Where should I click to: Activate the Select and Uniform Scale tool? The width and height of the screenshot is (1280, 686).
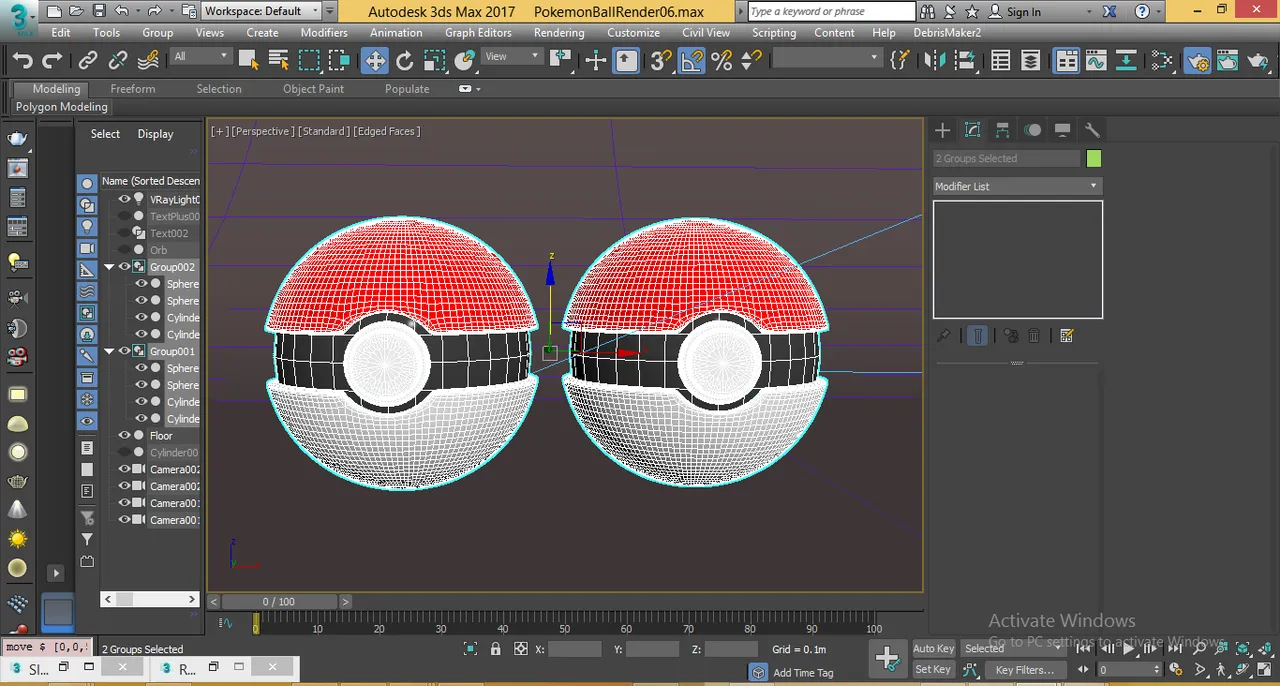pos(434,61)
